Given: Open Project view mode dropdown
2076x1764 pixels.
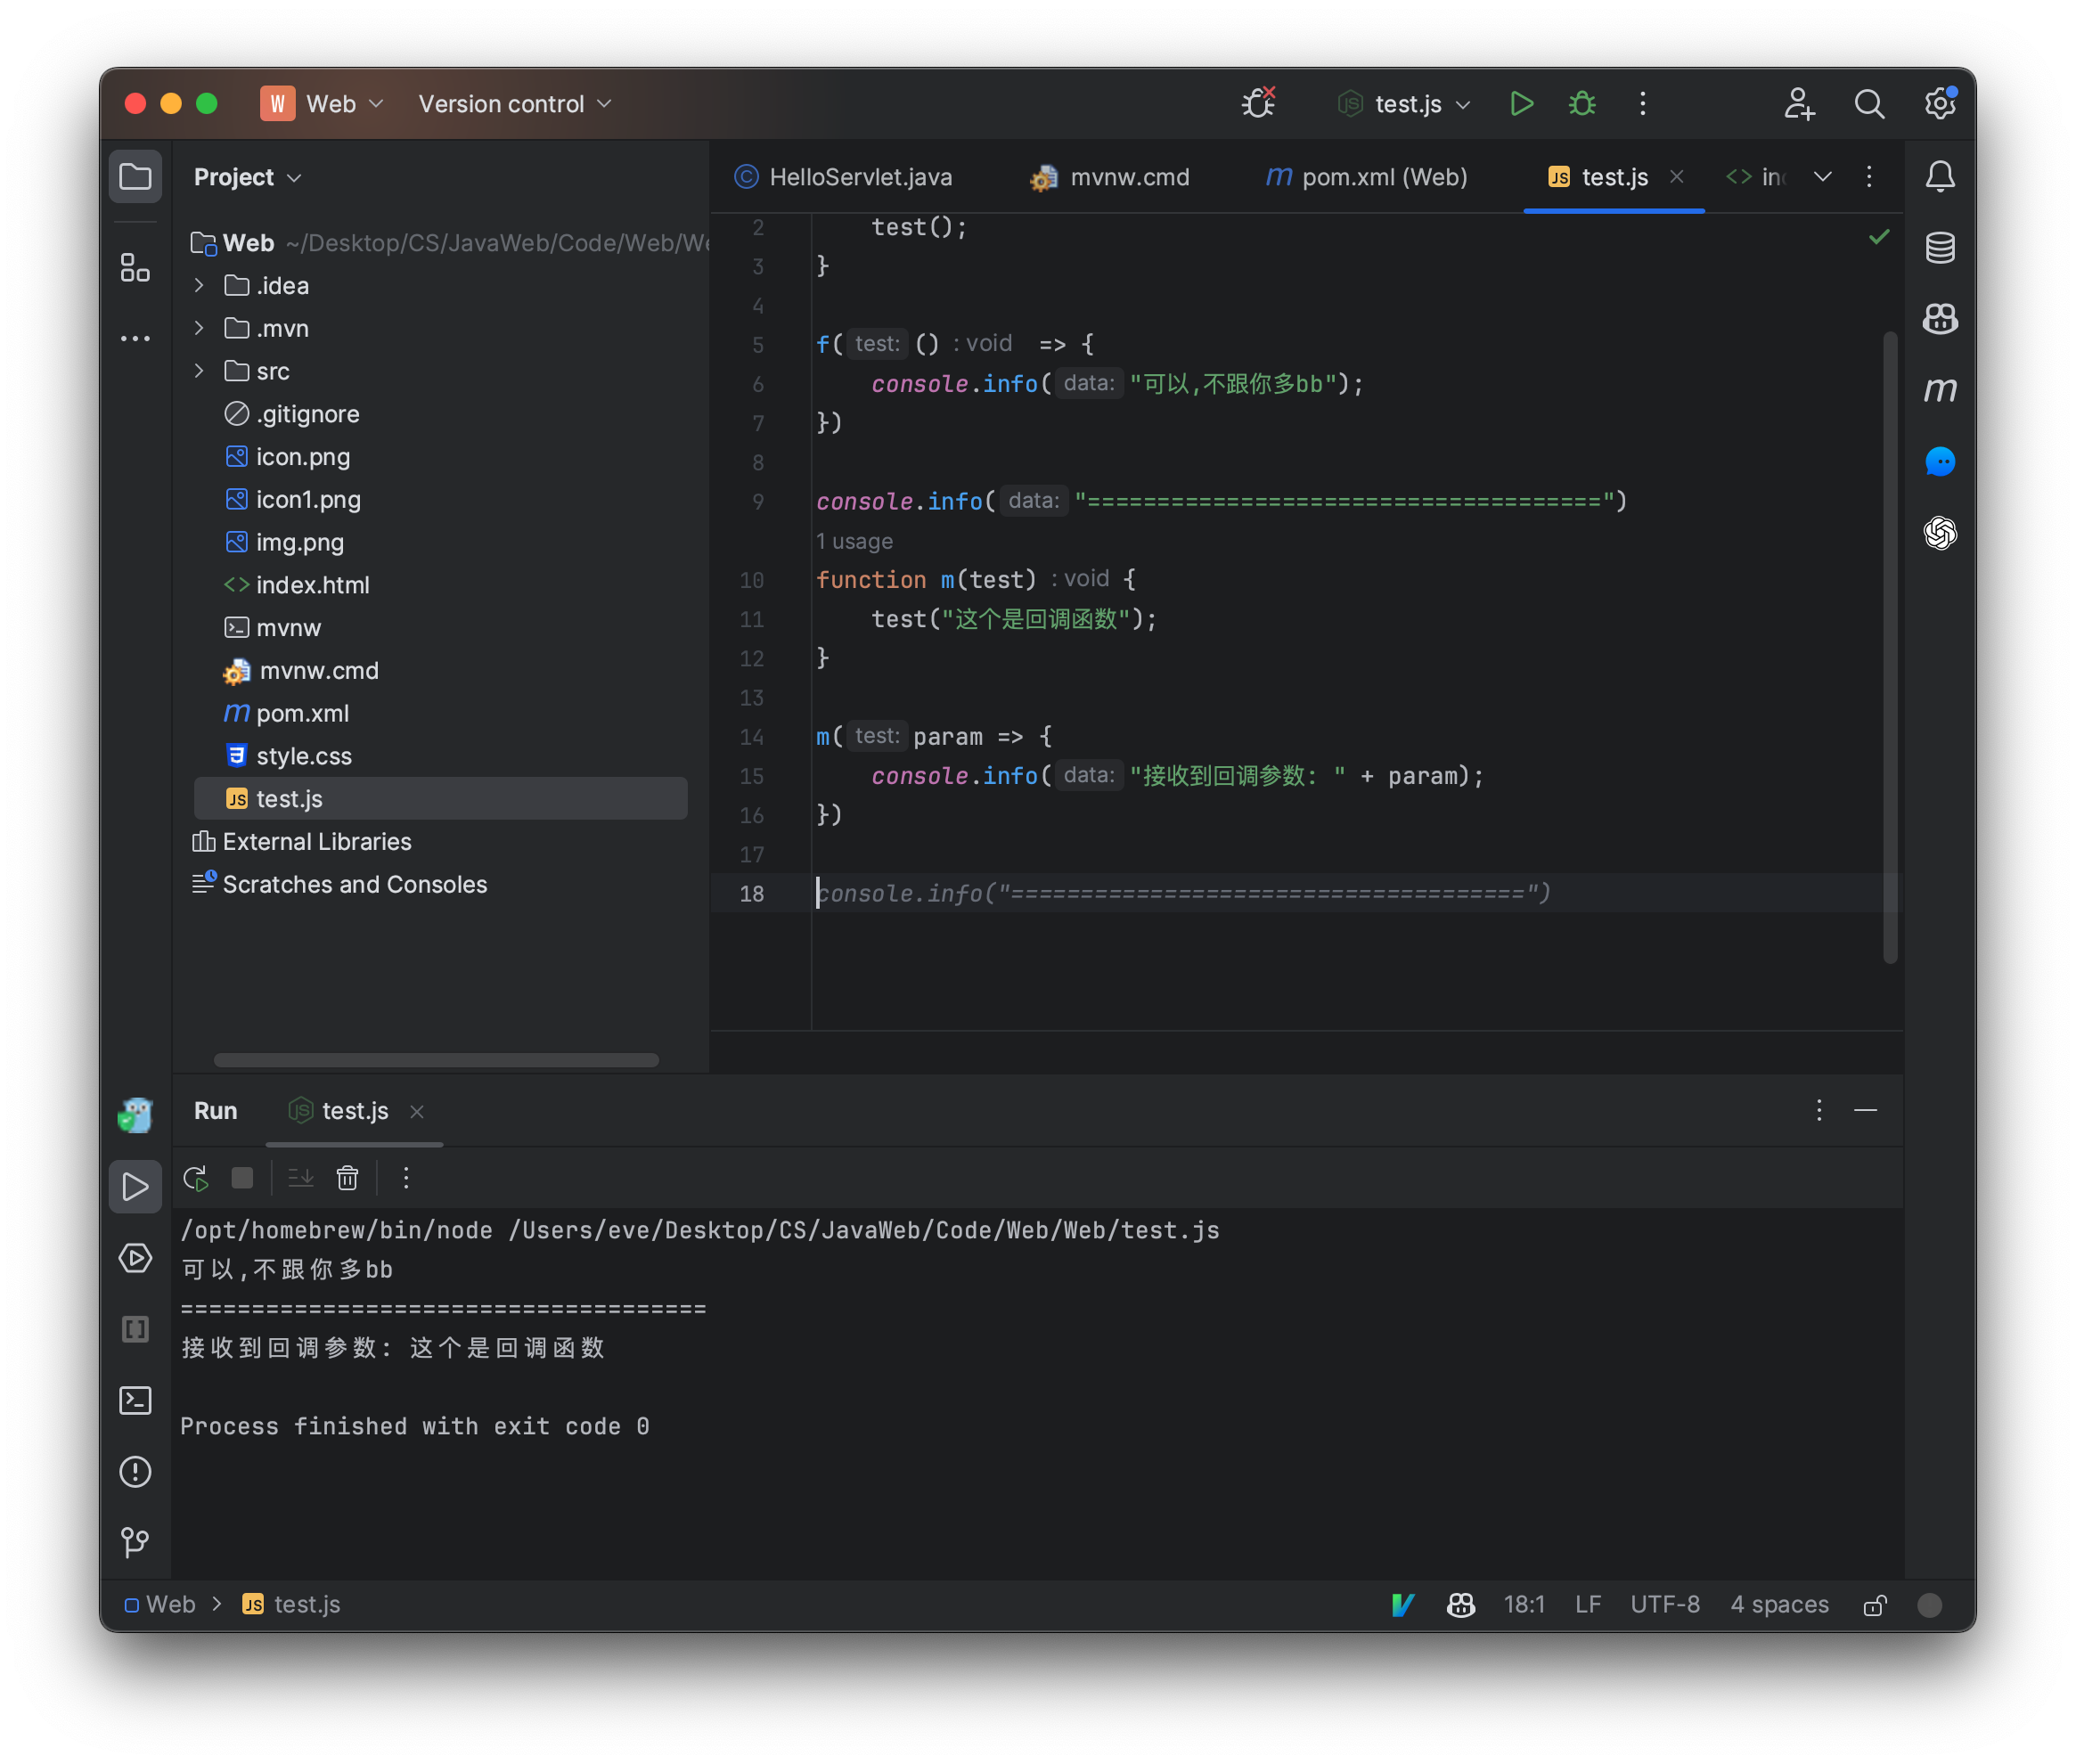Looking at the screenshot, I should (x=247, y=177).
